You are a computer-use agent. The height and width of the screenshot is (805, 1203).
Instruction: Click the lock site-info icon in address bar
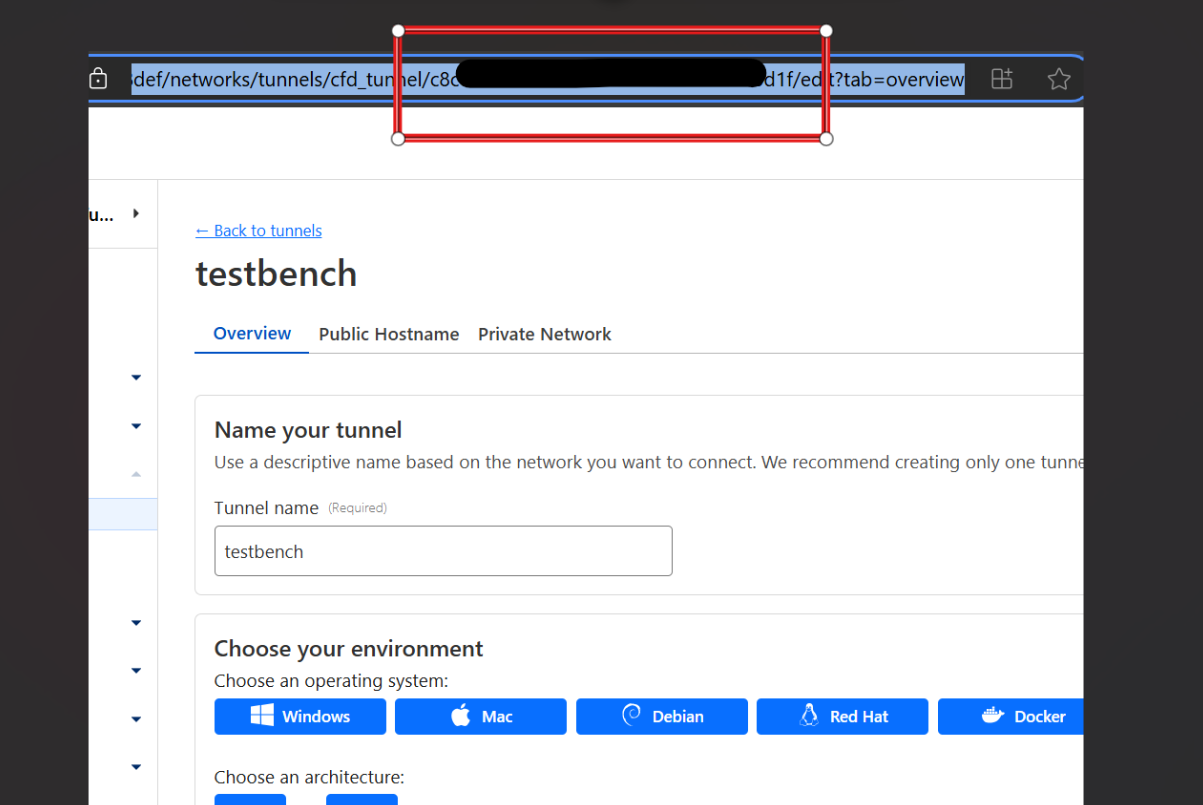pos(98,79)
